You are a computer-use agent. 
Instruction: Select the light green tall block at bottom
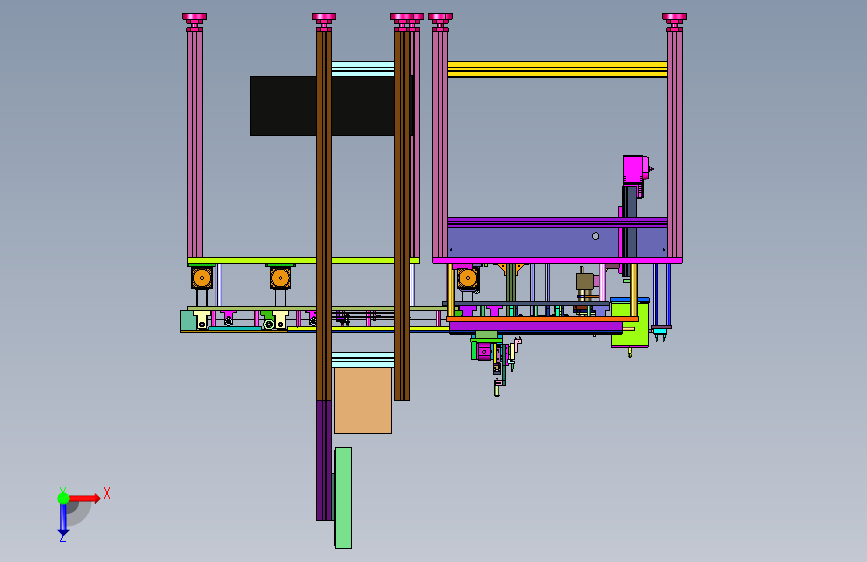coord(343,498)
